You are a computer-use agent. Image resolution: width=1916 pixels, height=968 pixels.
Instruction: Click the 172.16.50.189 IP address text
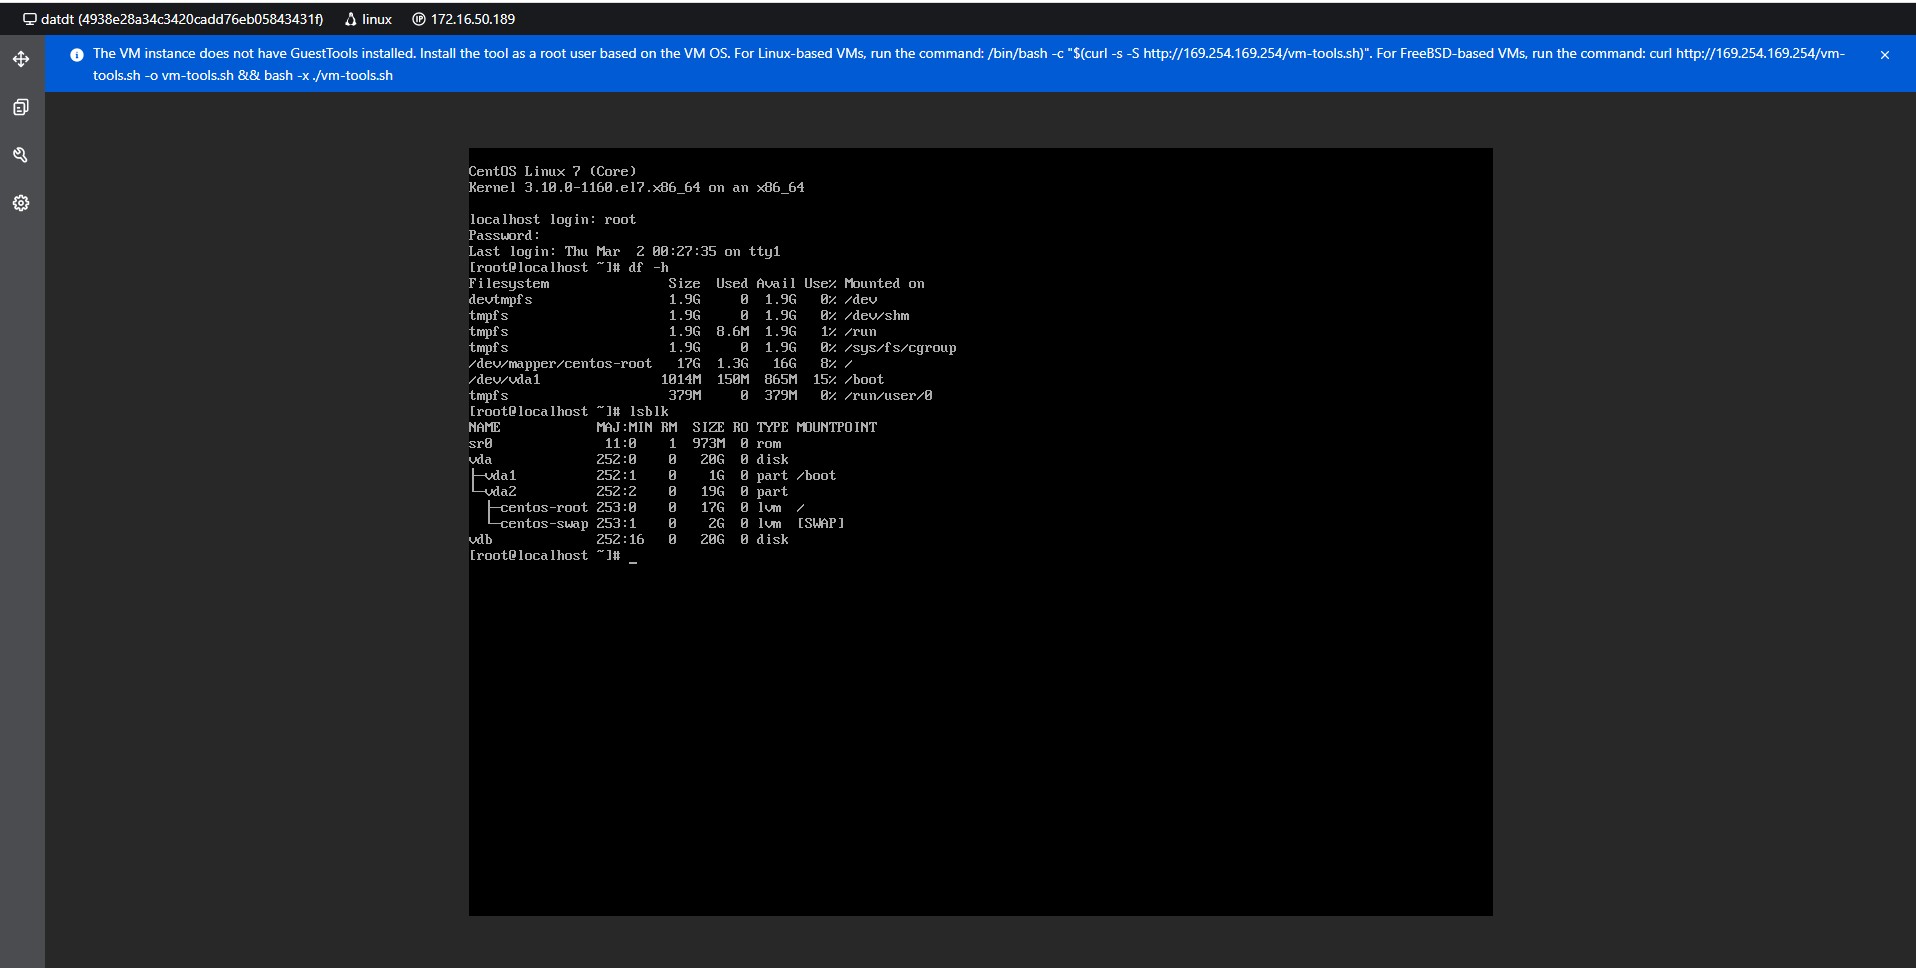pos(473,19)
